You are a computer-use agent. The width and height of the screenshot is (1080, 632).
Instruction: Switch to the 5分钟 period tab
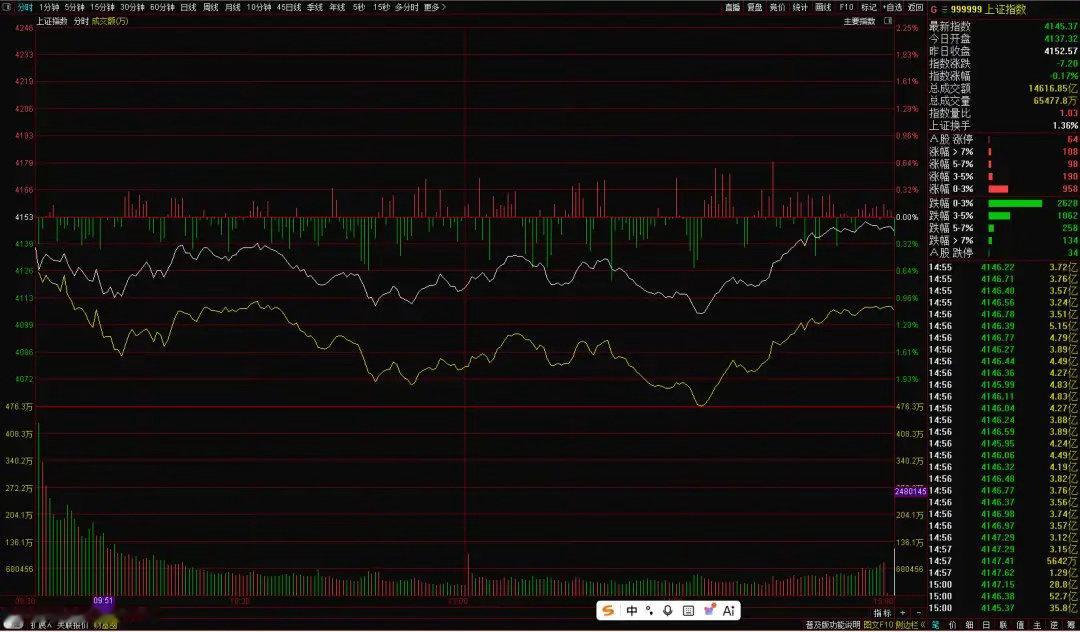click(x=74, y=7)
